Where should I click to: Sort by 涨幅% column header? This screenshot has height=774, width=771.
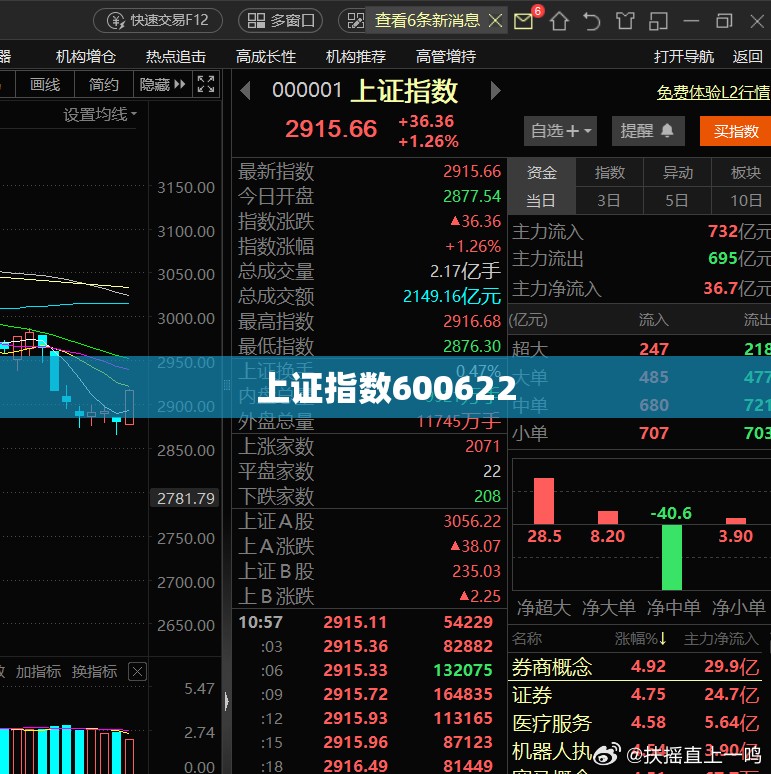[x=640, y=639]
